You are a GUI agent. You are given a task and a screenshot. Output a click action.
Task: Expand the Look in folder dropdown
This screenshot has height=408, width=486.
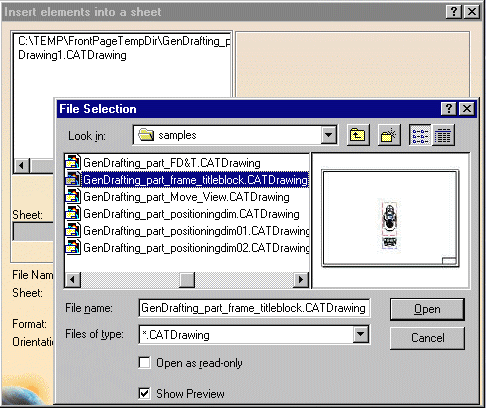329,135
